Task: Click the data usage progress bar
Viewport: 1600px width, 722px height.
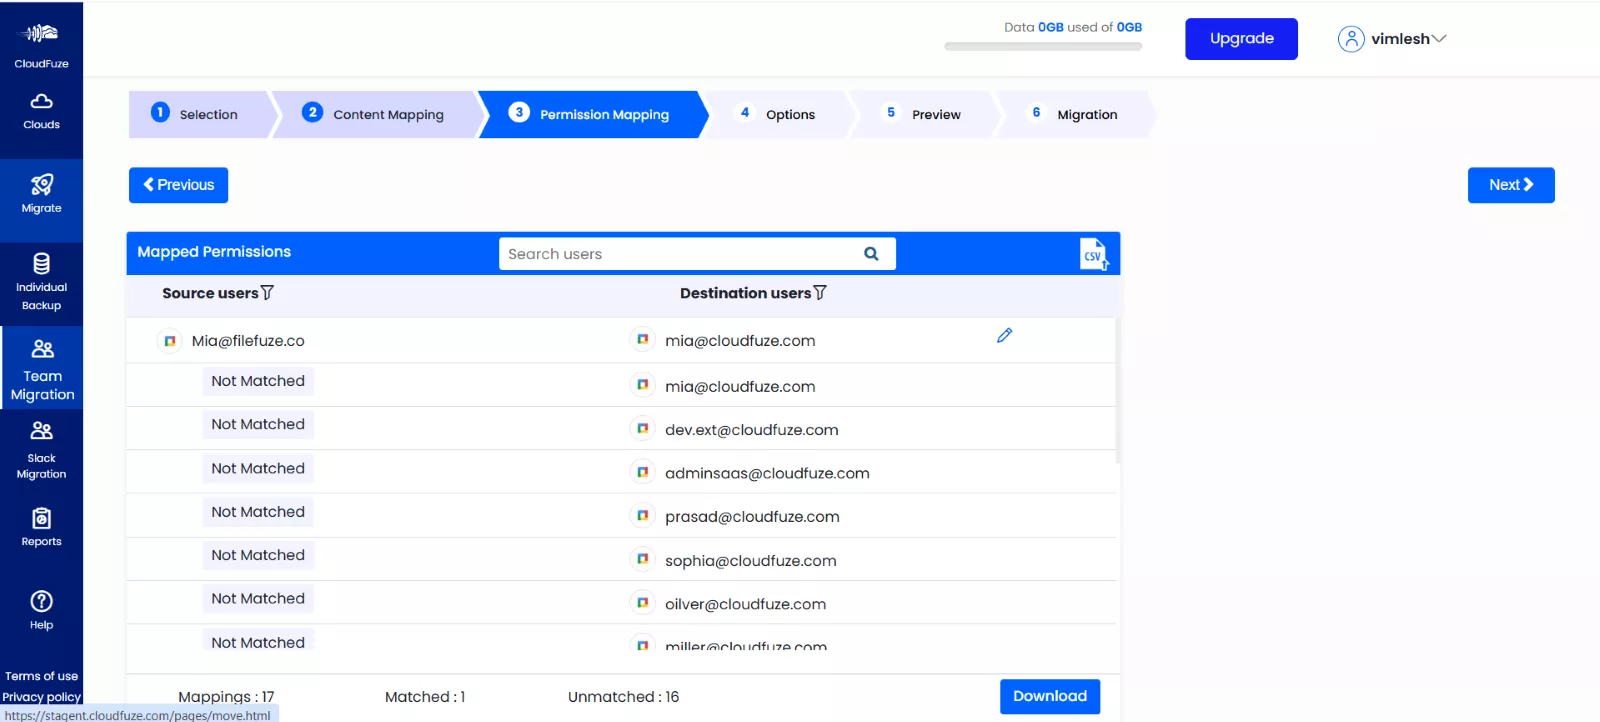Action: point(1043,46)
